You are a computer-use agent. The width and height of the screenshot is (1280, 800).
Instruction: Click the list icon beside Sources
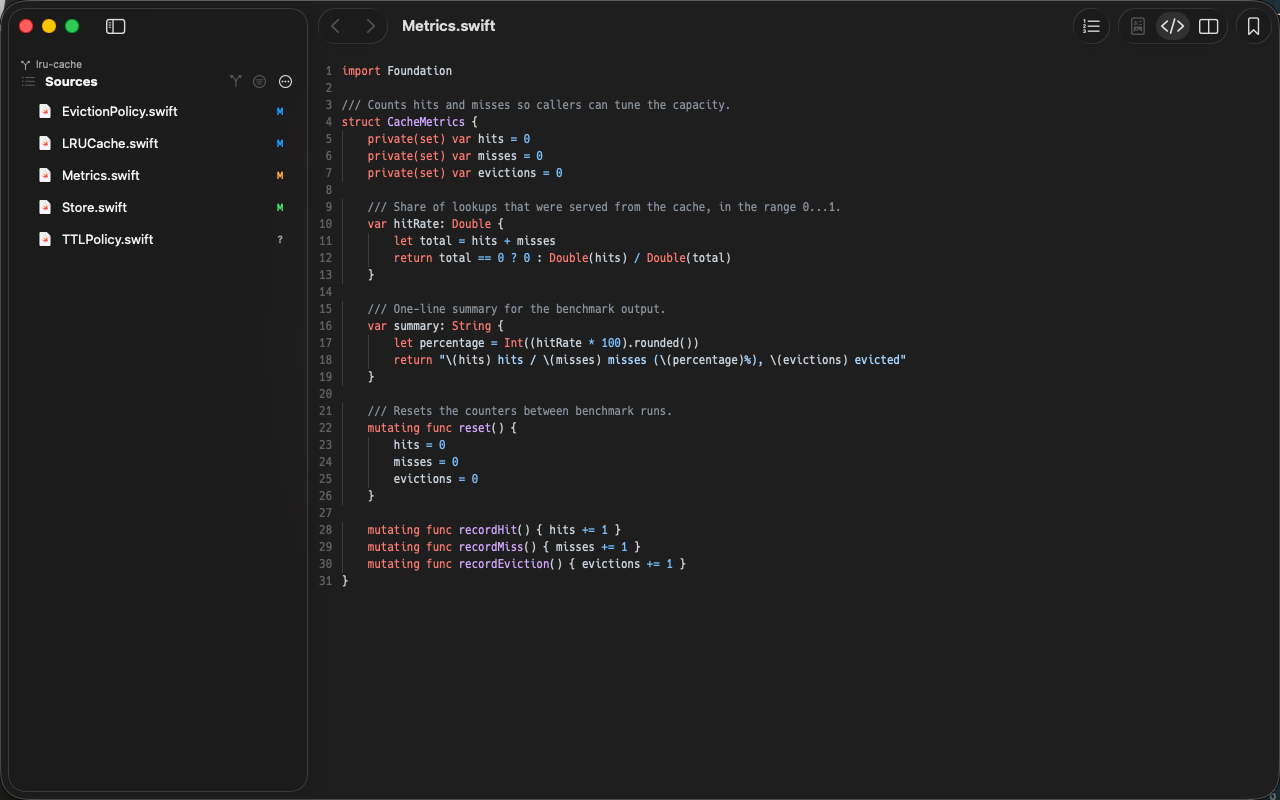point(28,81)
